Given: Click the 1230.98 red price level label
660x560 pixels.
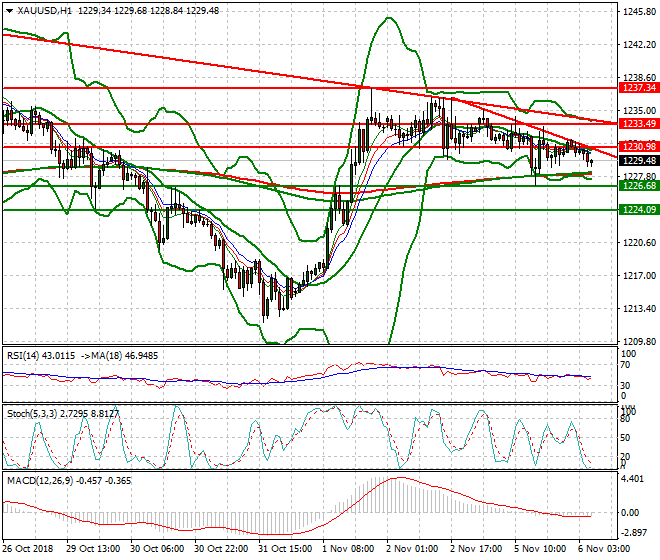Looking at the screenshot, I should (x=639, y=147).
